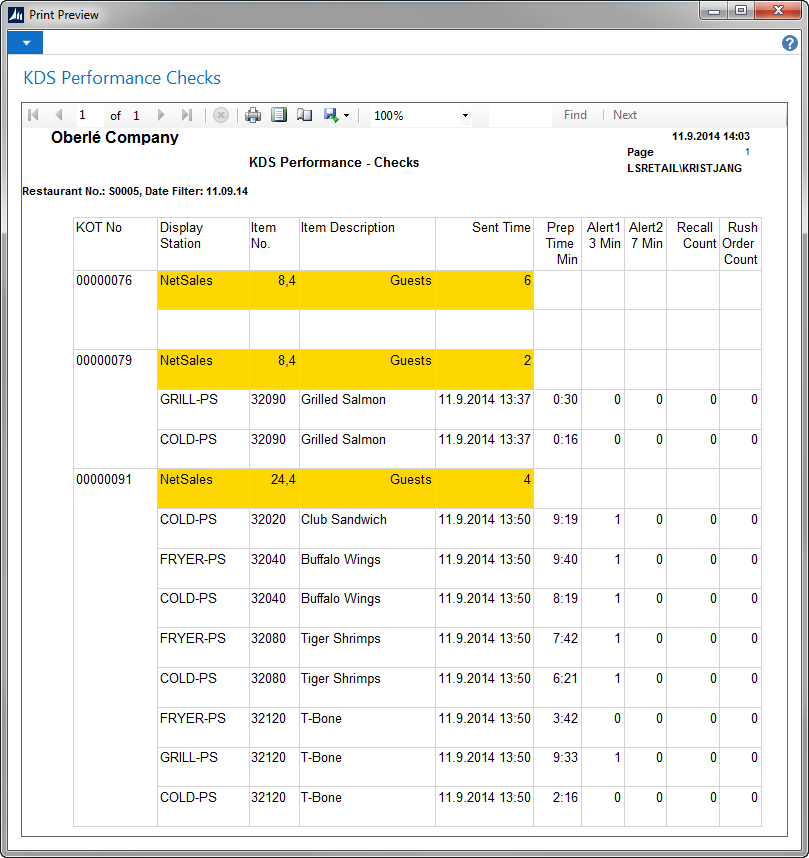This screenshot has width=809, height=858.
Task: Click the KDS Performance Checks heading
Action: click(x=122, y=78)
